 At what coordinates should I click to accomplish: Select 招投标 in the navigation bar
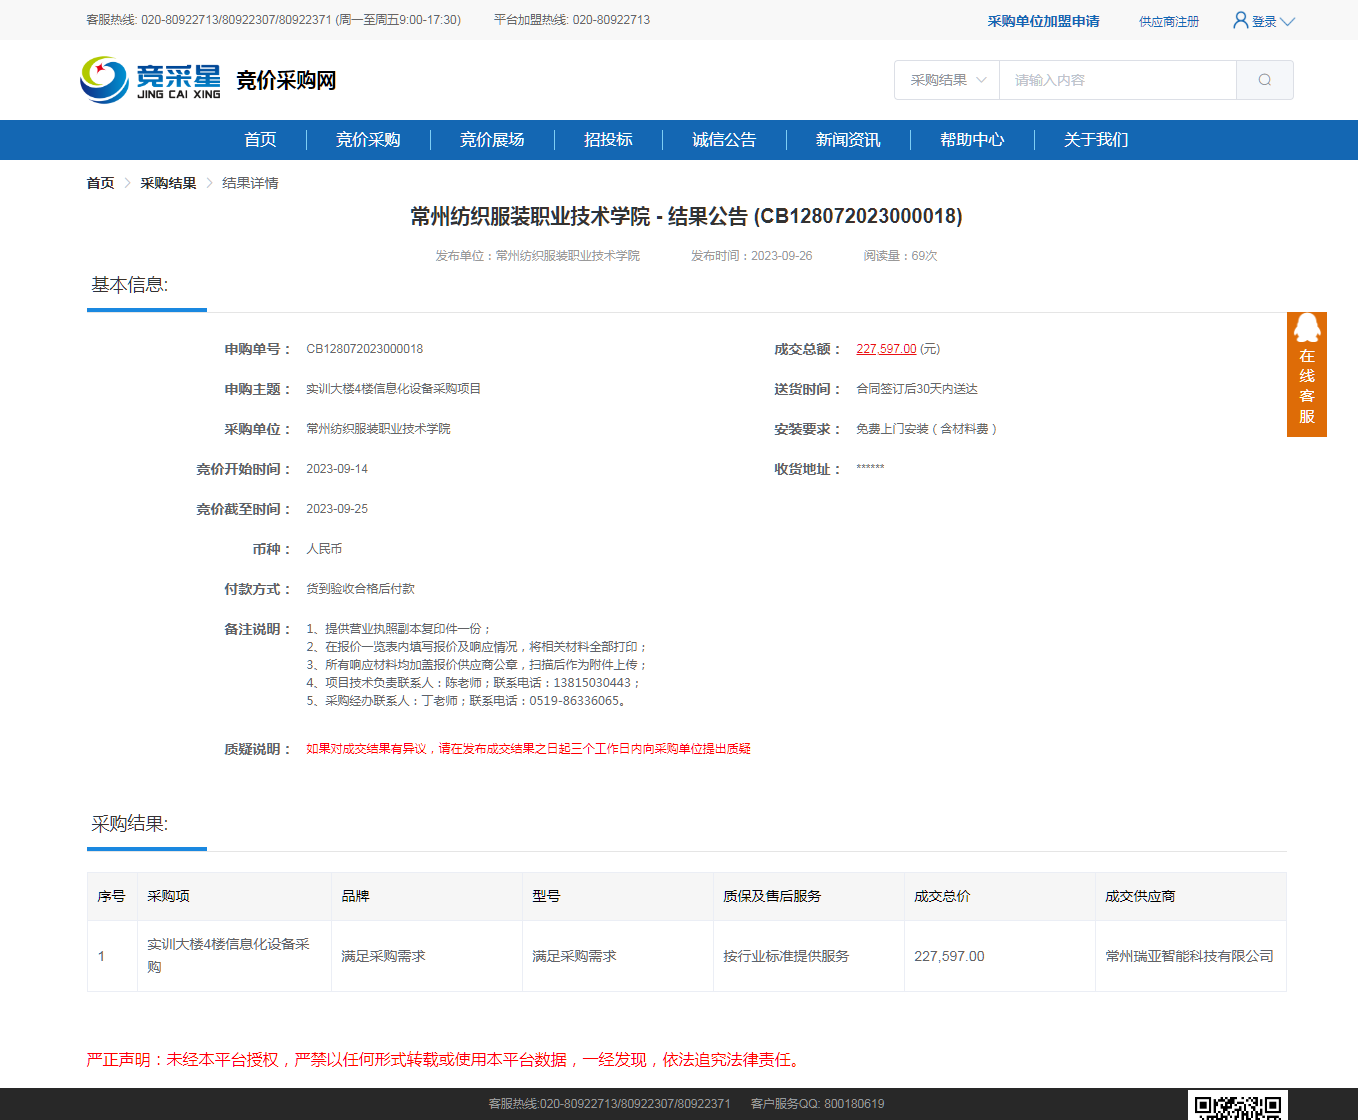click(608, 140)
